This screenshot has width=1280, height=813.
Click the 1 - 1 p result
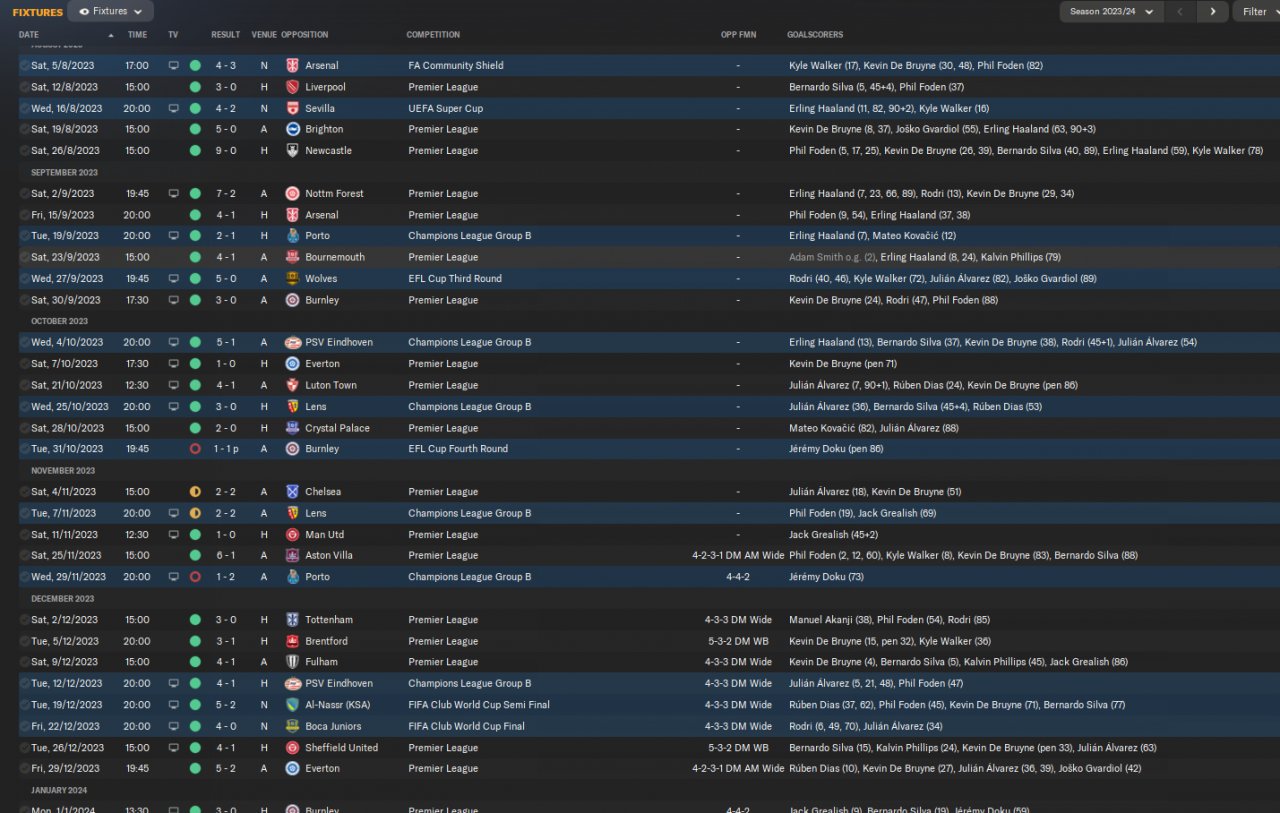pyautogui.click(x=227, y=449)
